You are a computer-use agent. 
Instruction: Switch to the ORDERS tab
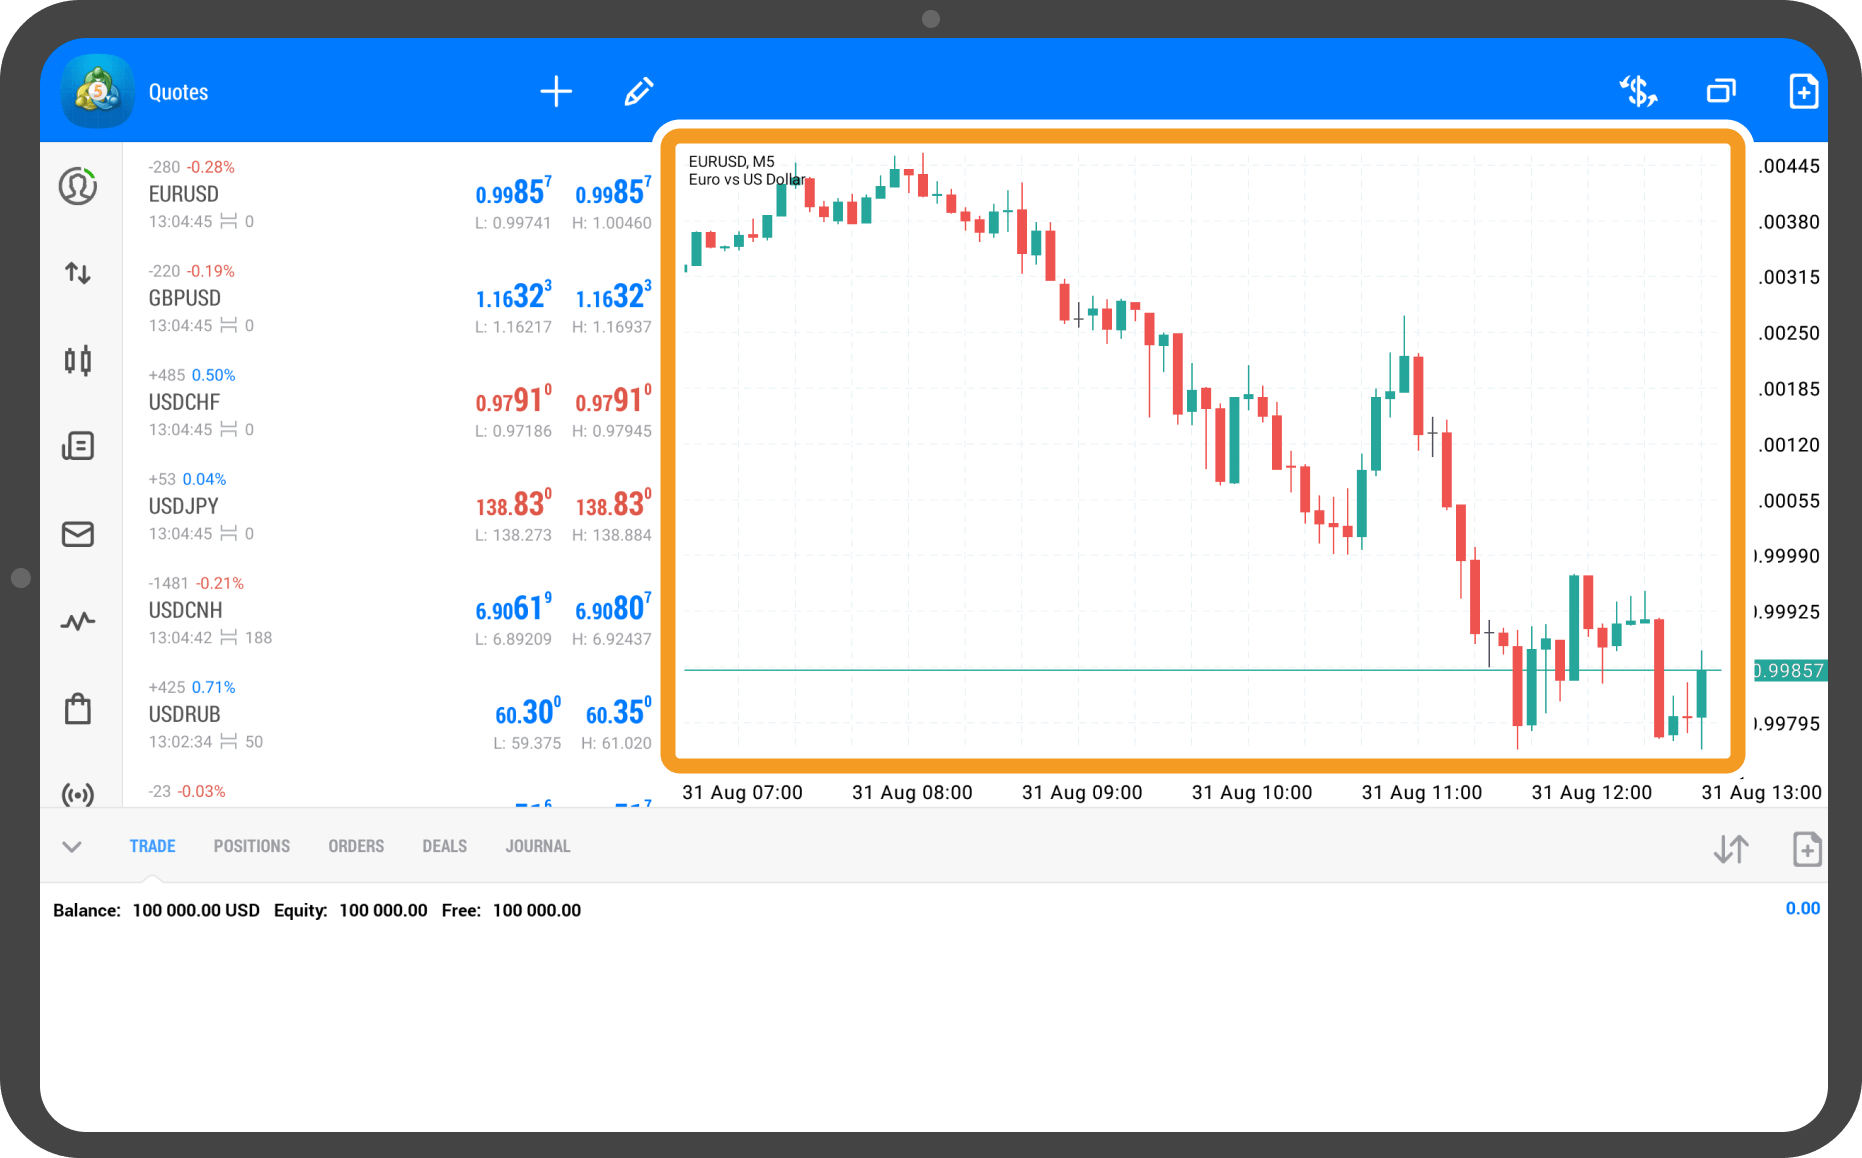point(356,846)
